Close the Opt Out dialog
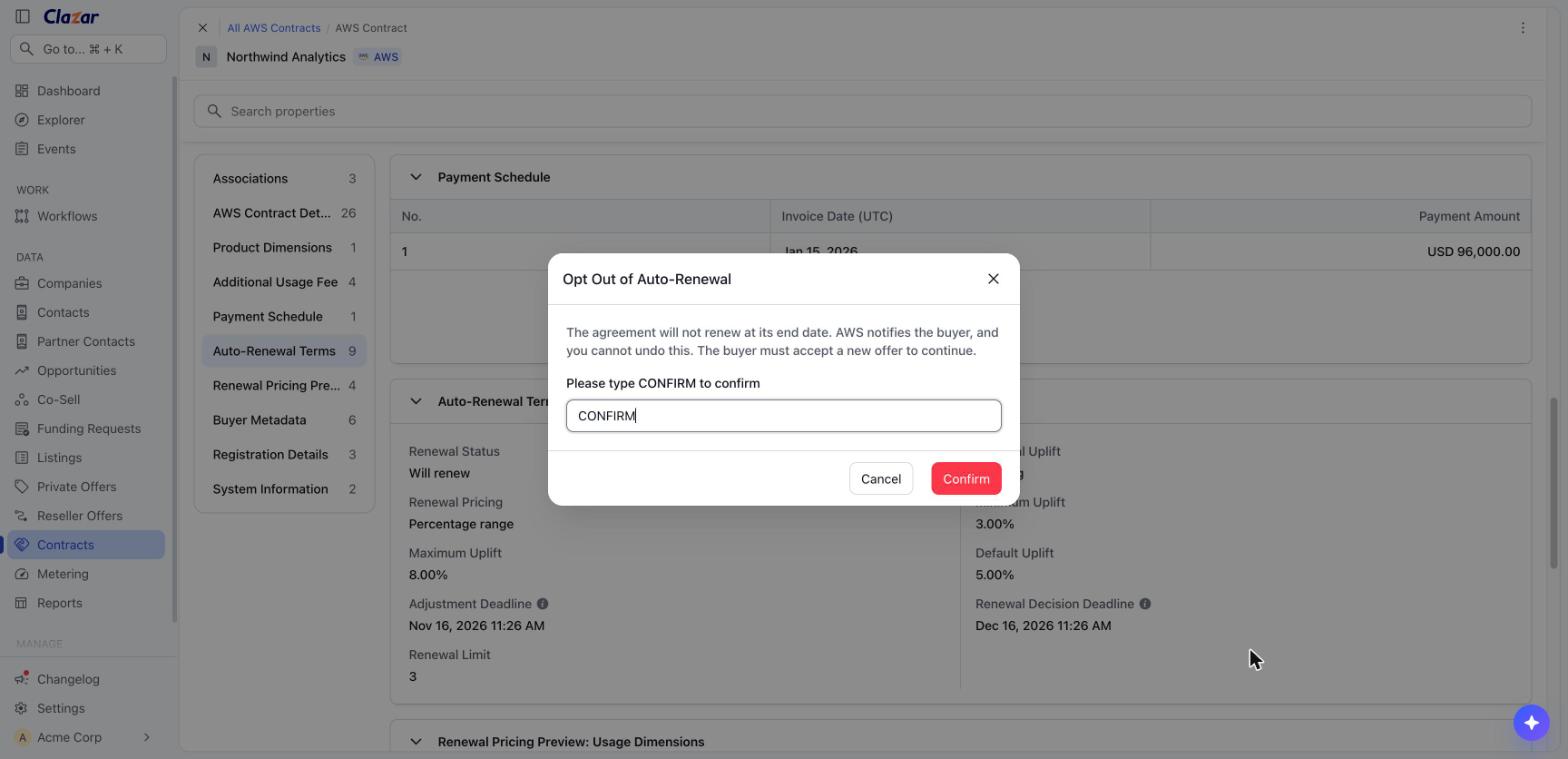Image resolution: width=1568 pixels, height=759 pixels. coord(993,279)
